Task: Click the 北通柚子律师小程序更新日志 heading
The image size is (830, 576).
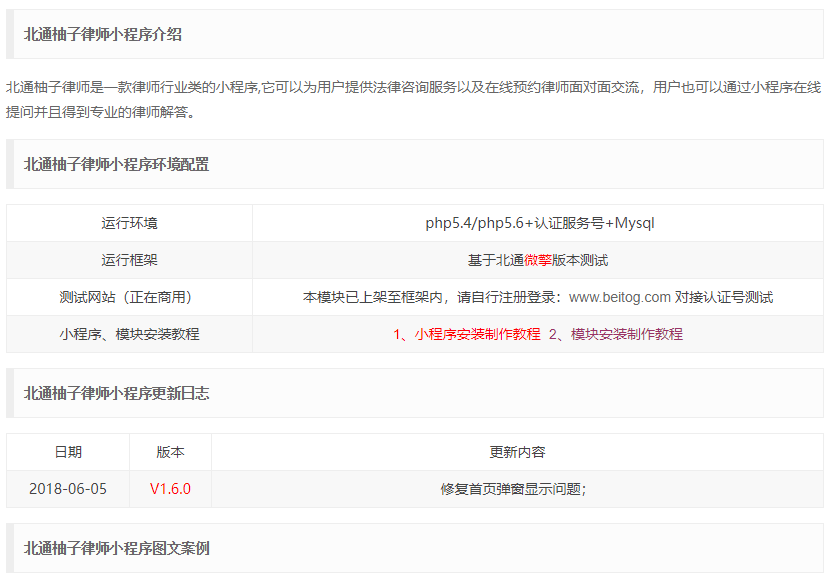Action: tap(116, 393)
